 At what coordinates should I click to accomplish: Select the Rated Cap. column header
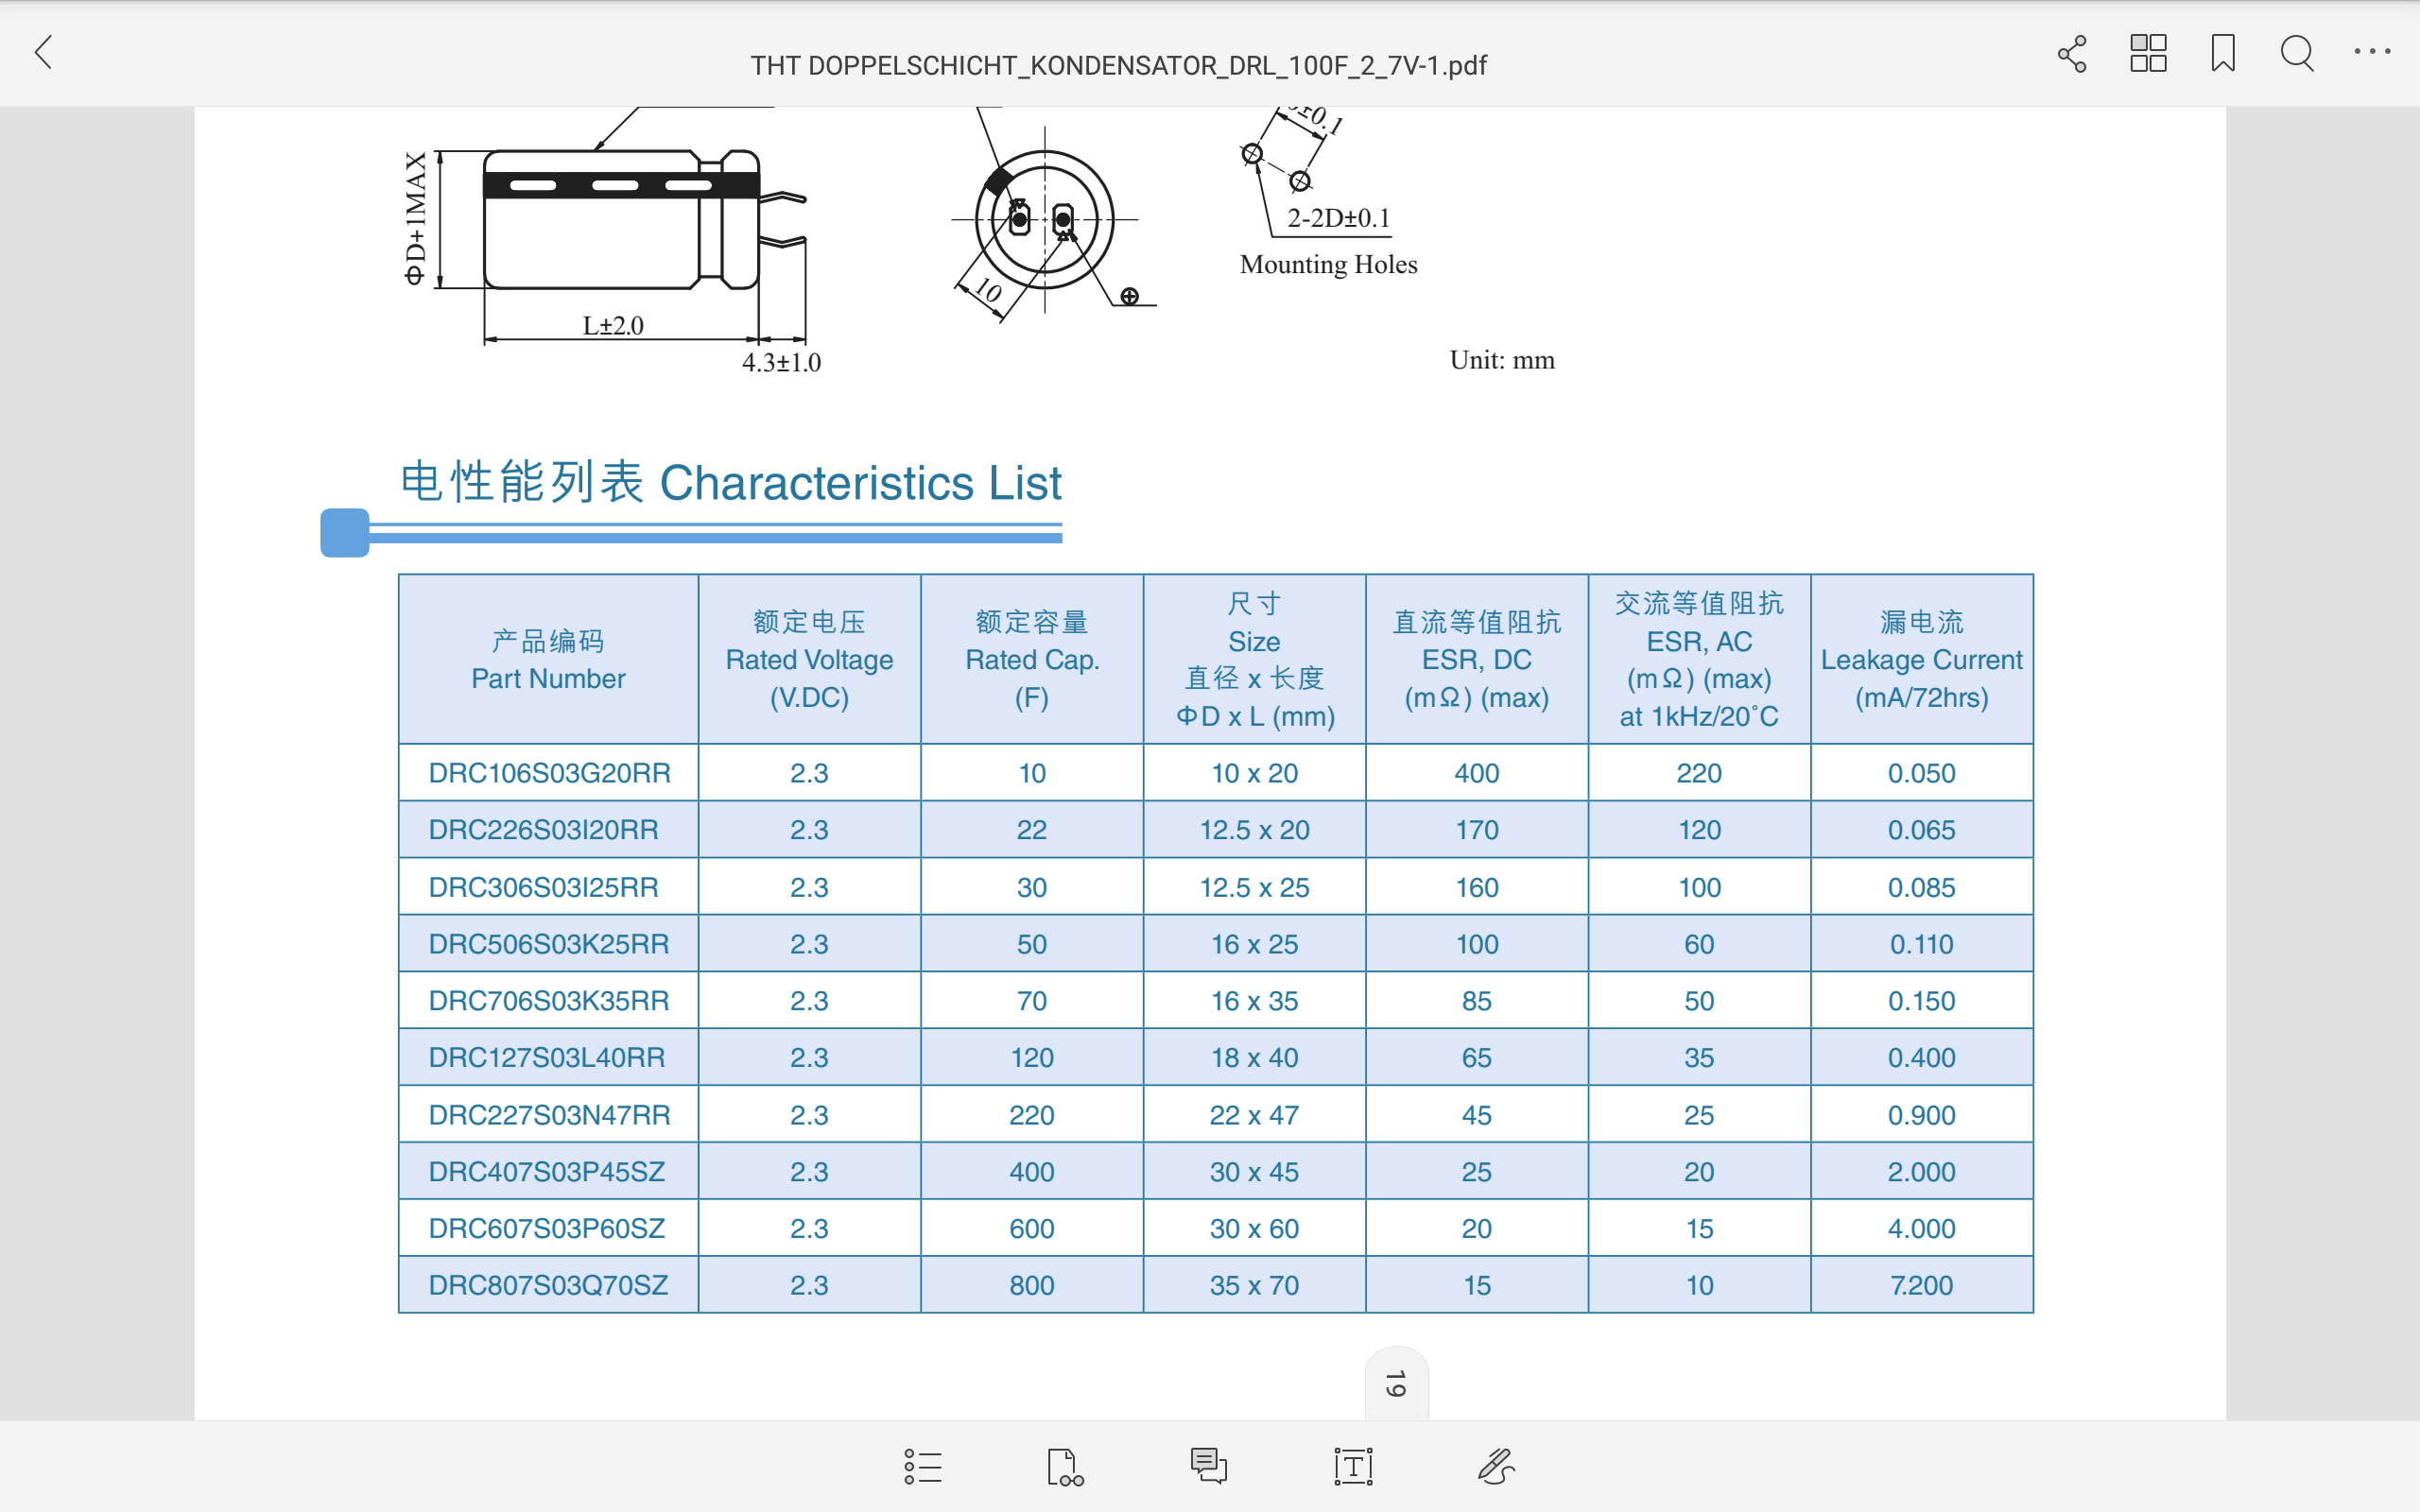click(1032, 660)
